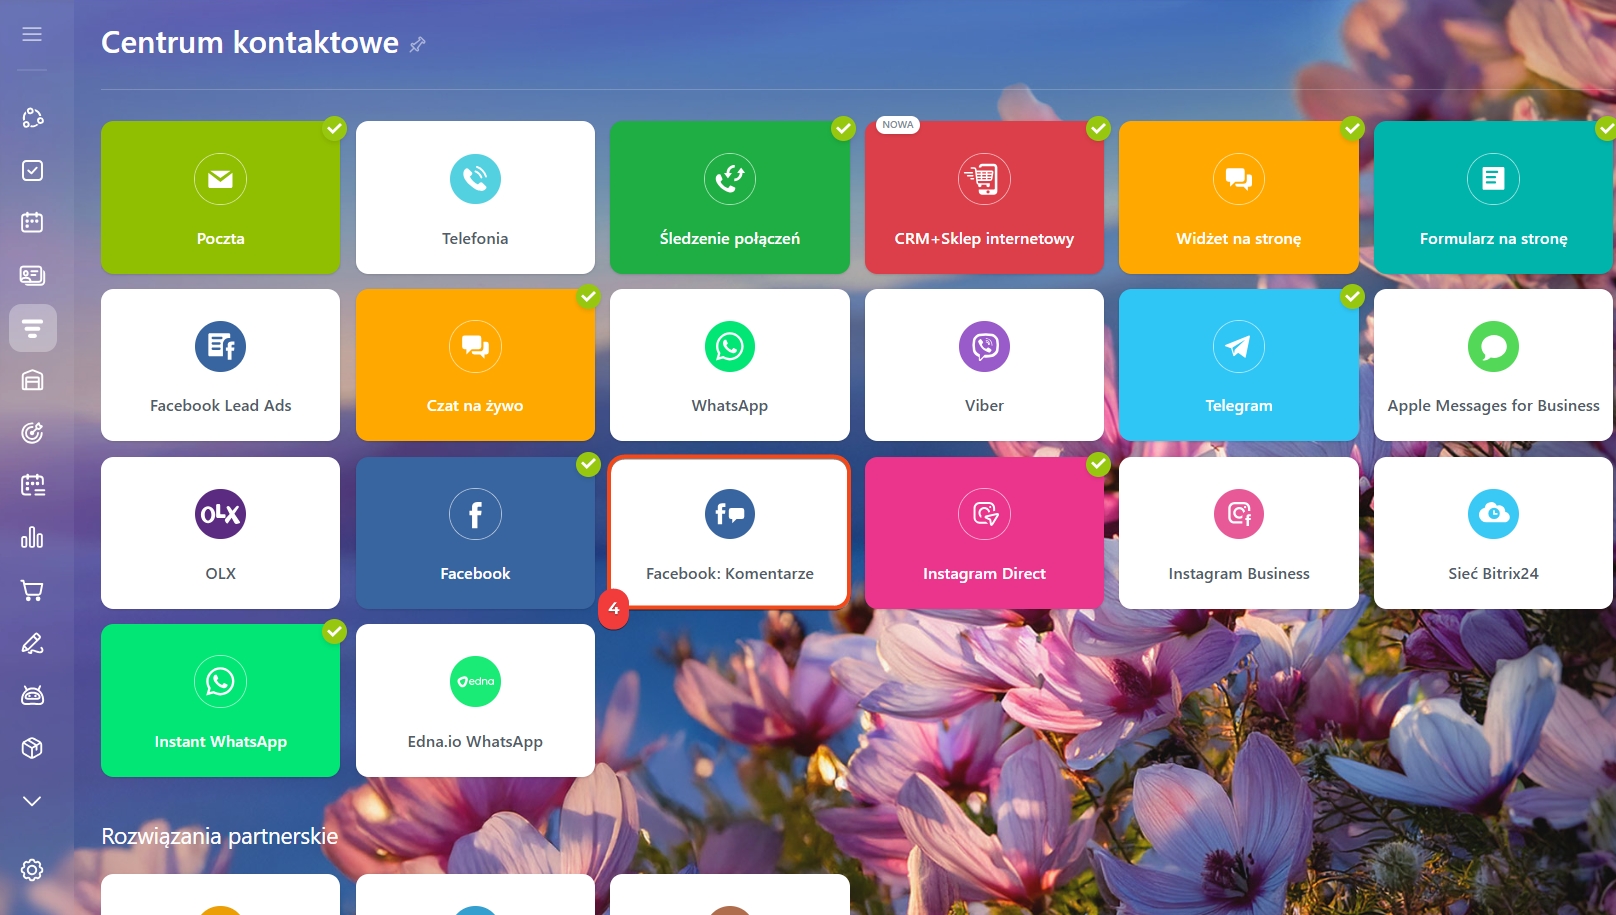
Task: Click the Viber logo icon
Action: point(984,346)
